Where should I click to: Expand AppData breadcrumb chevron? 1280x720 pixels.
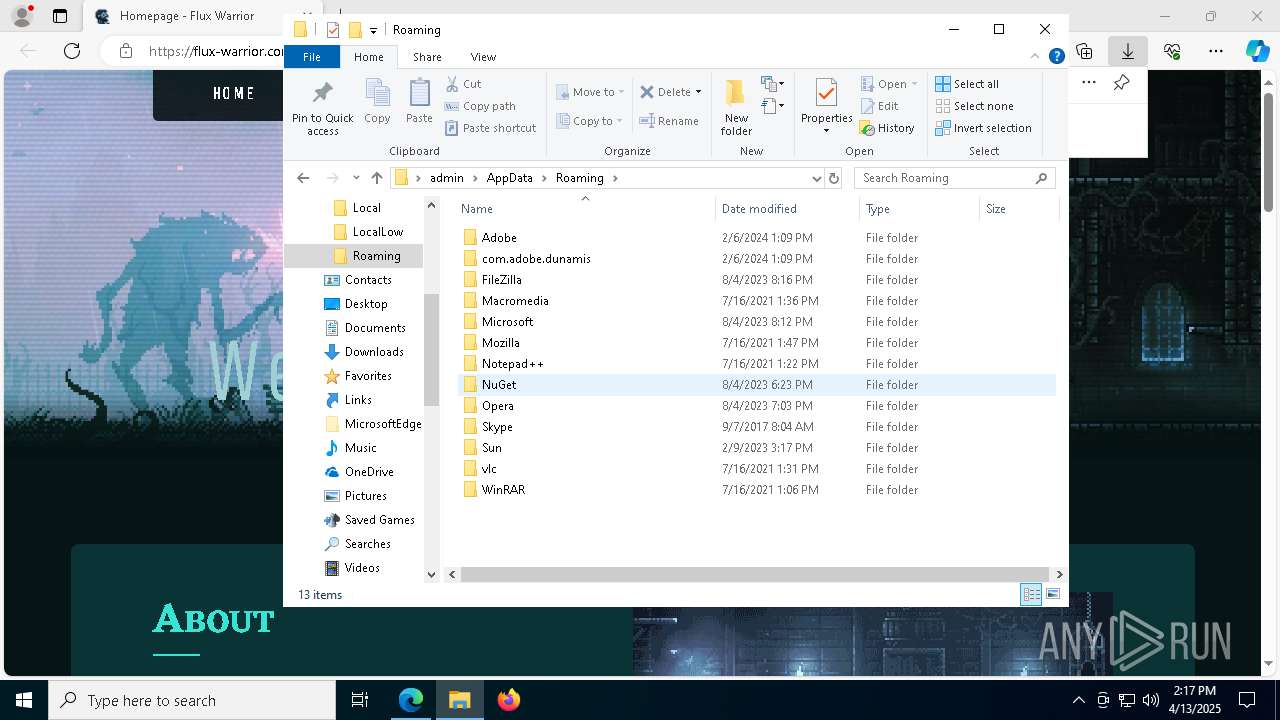[545, 178]
